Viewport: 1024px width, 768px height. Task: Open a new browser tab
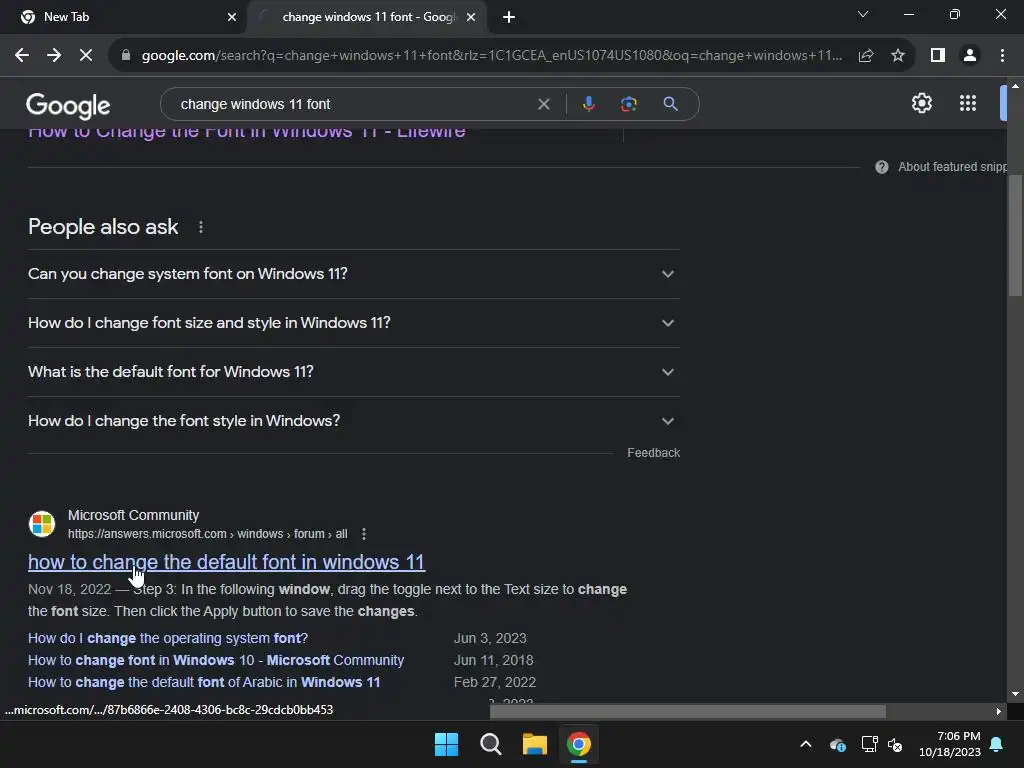509,17
